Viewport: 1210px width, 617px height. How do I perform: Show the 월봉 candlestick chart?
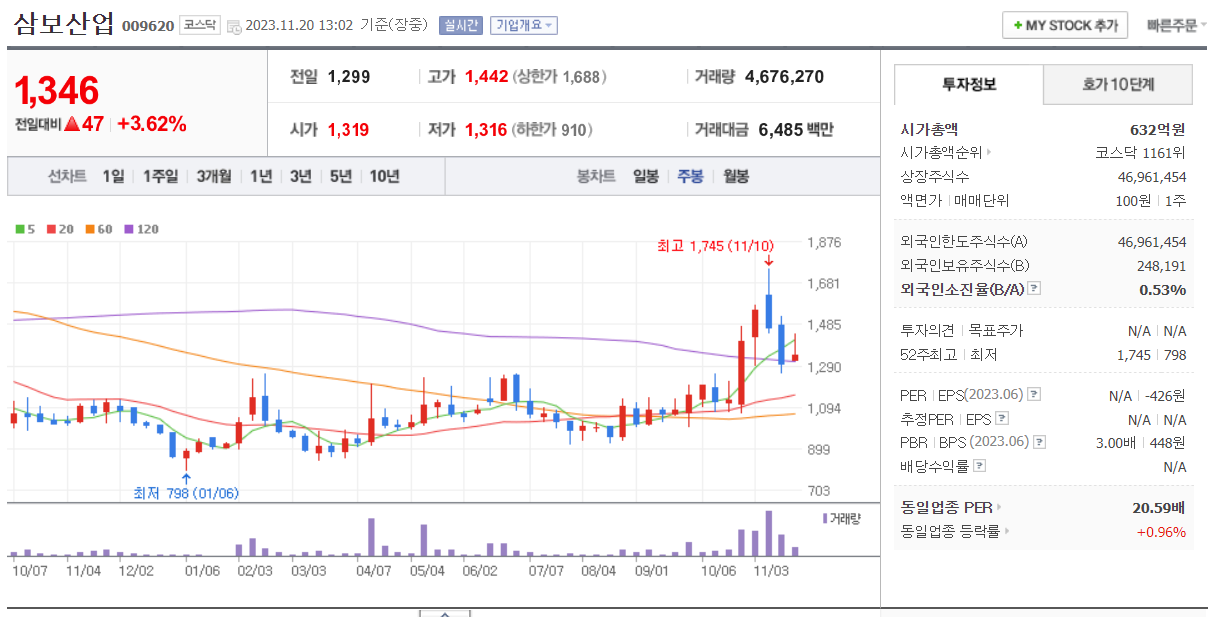coord(736,177)
